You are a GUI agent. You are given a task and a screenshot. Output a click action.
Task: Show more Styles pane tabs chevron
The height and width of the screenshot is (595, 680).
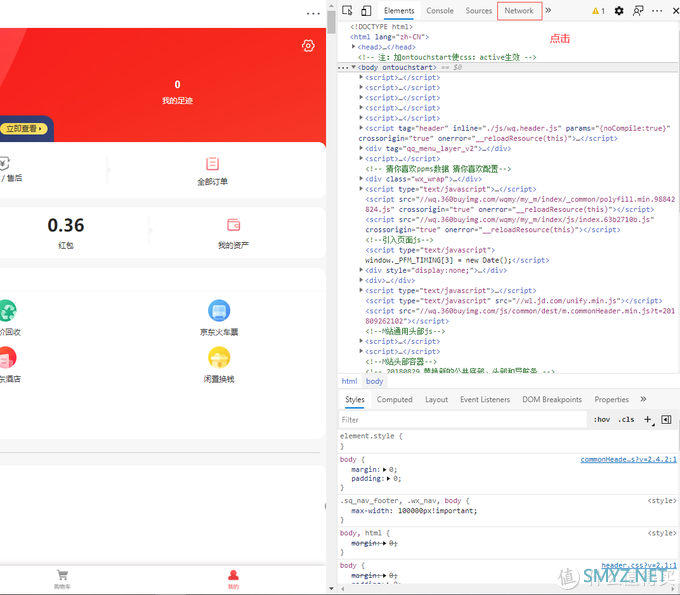643,399
